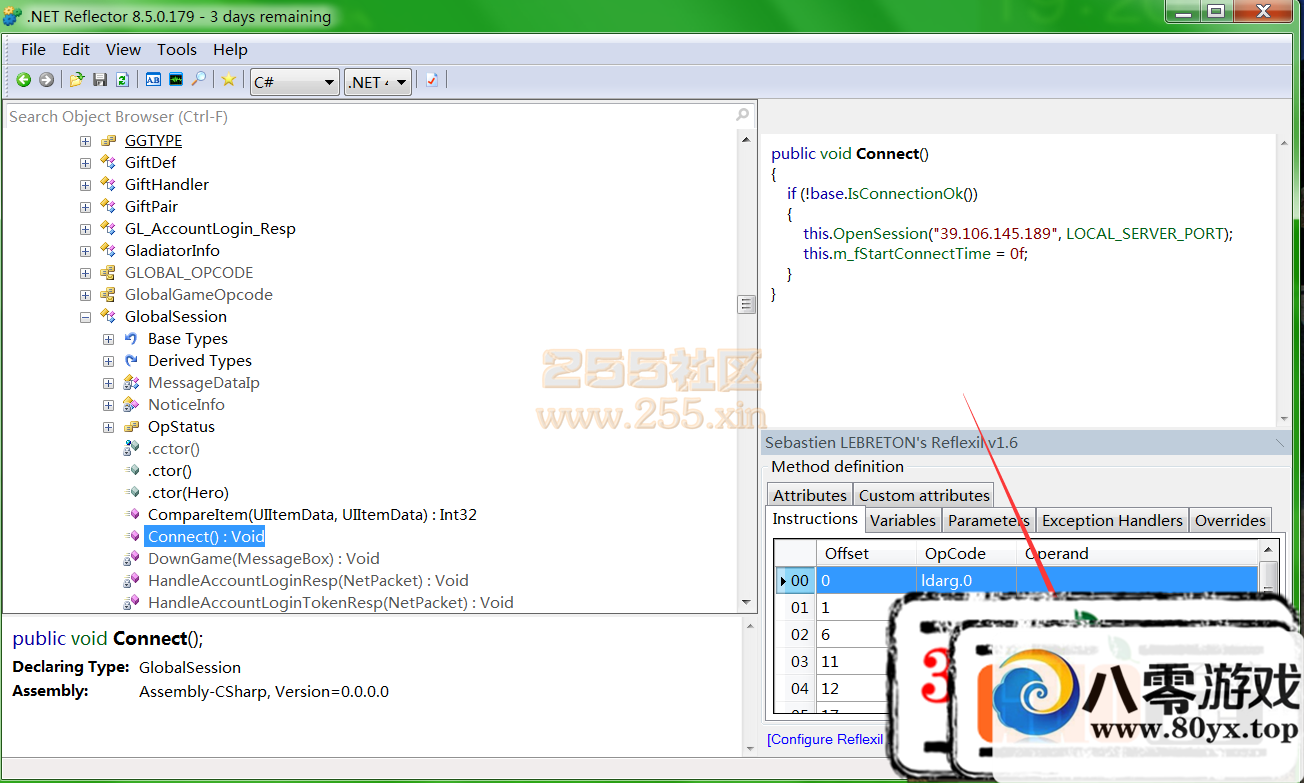The width and height of the screenshot is (1304, 783).
Task: Refresh using the green arrows document icon
Action: (x=122, y=80)
